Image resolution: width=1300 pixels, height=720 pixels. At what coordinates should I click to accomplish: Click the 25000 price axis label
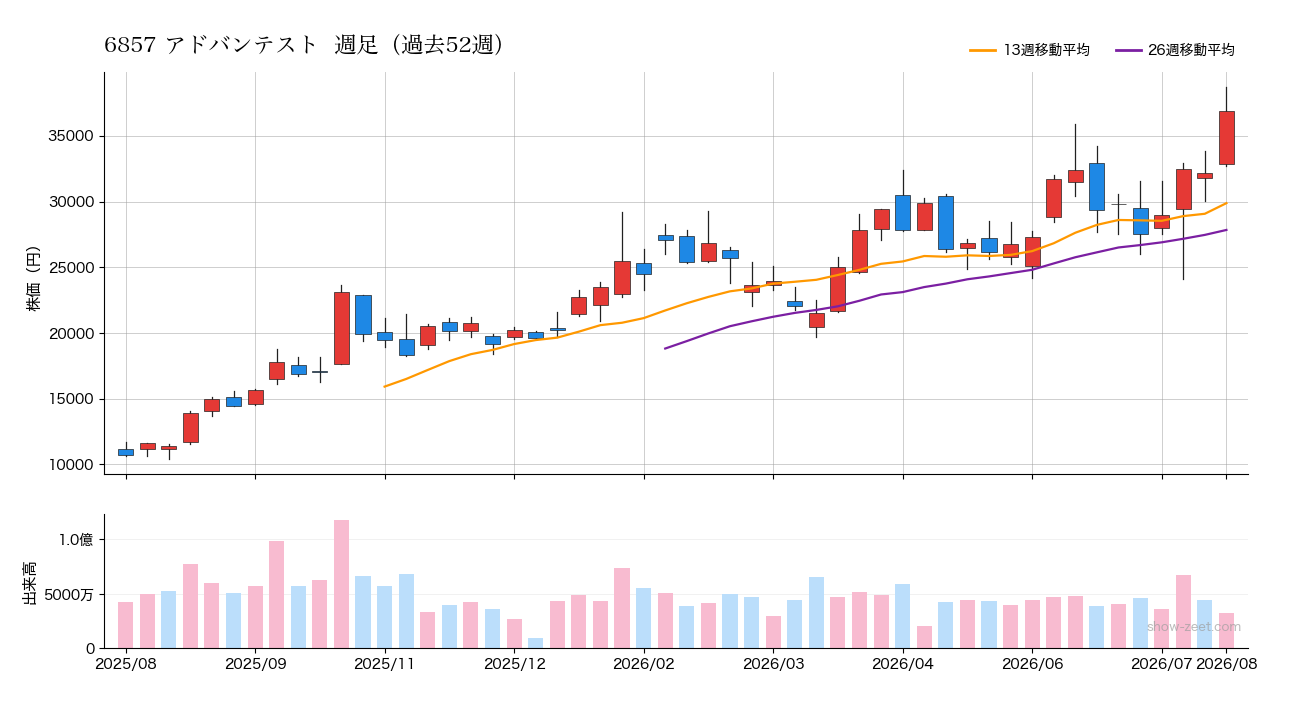click(72, 268)
